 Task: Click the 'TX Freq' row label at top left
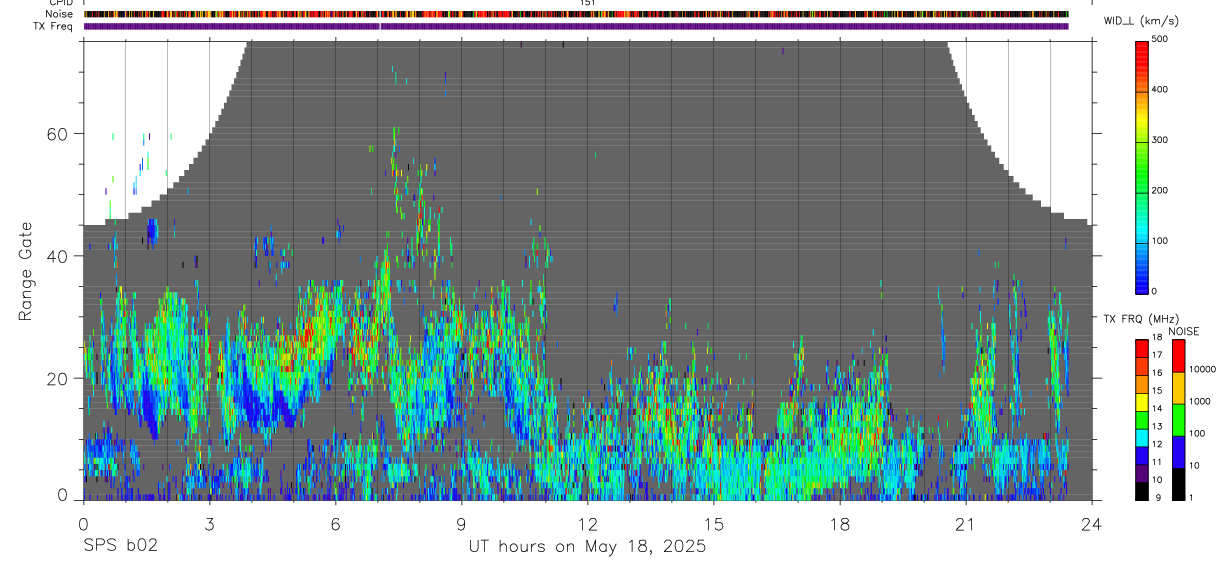pos(54,26)
